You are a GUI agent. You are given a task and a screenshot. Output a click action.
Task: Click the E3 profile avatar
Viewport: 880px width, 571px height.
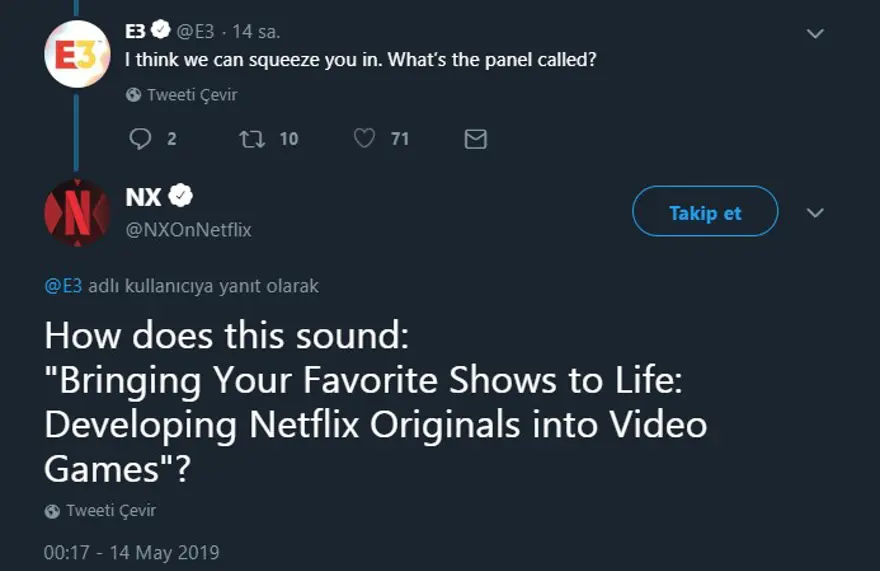[77, 54]
